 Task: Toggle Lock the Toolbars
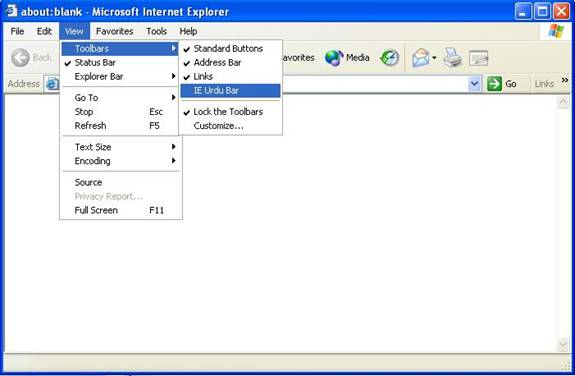[230, 112]
